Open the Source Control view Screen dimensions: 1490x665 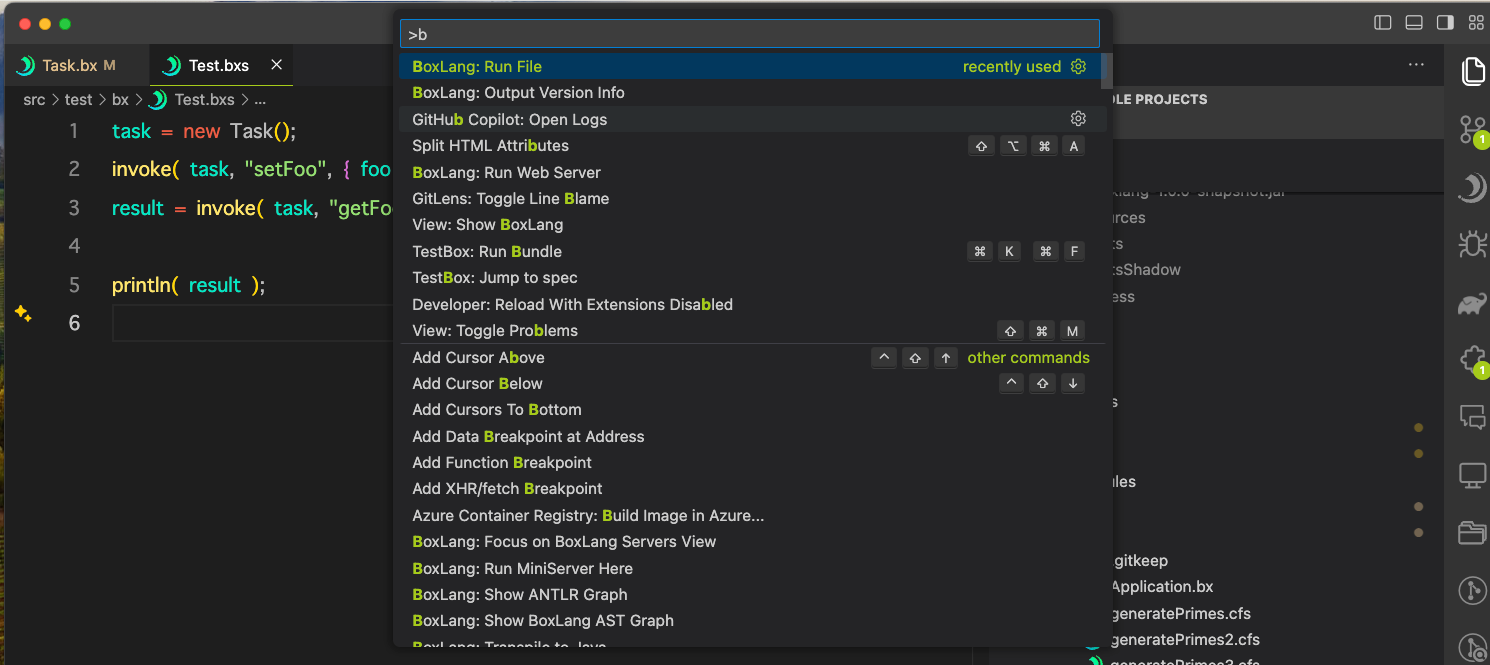(x=1472, y=129)
